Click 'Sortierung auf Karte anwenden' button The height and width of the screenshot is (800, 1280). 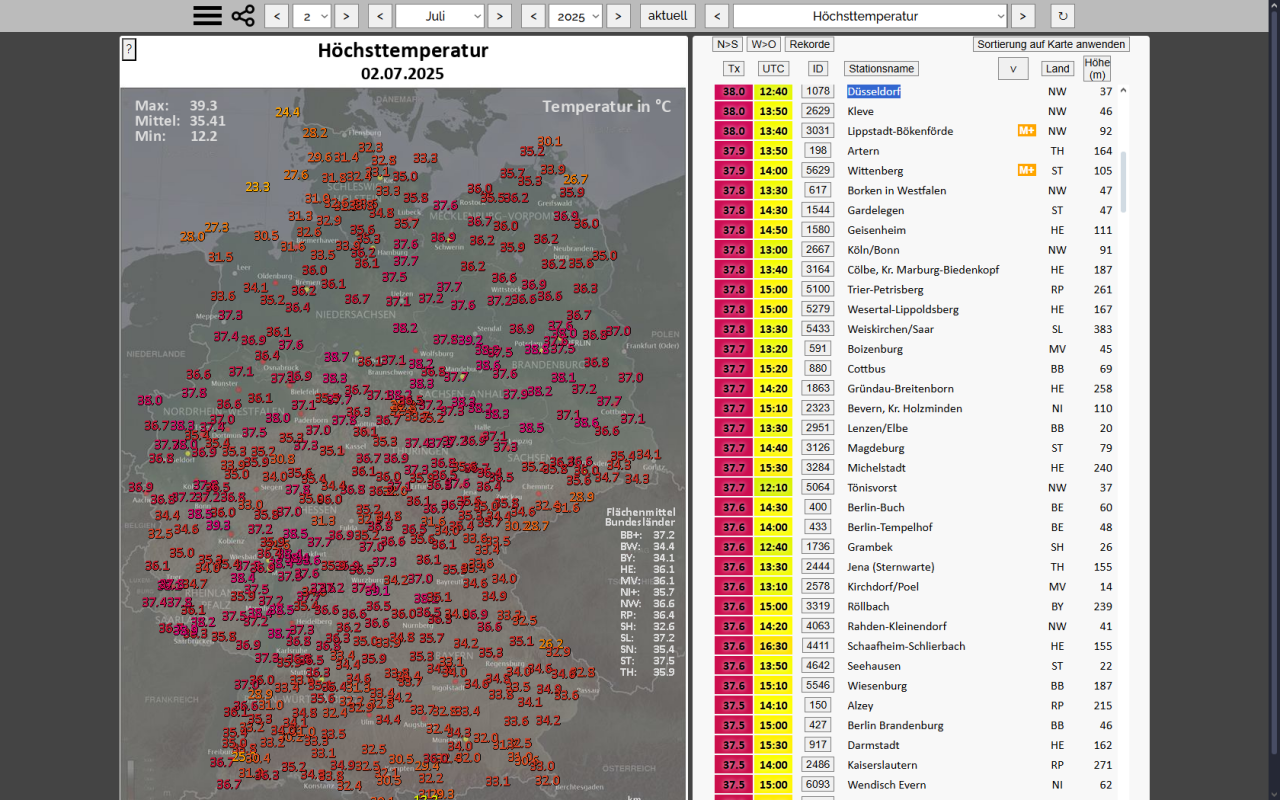coord(1051,44)
